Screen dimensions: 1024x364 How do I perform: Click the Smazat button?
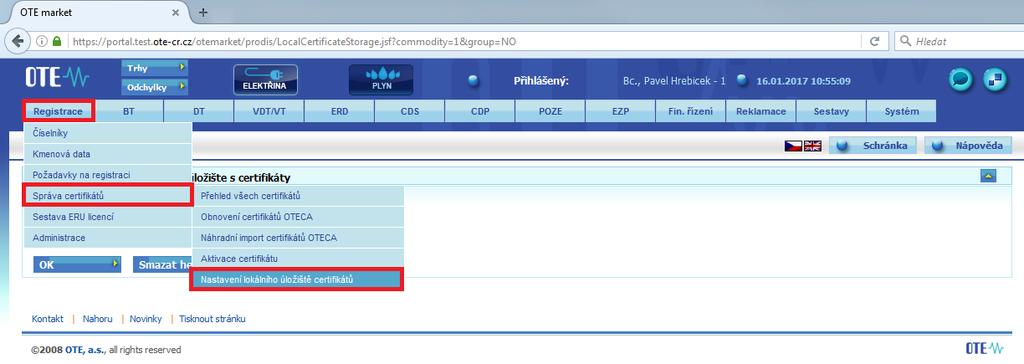click(162, 265)
